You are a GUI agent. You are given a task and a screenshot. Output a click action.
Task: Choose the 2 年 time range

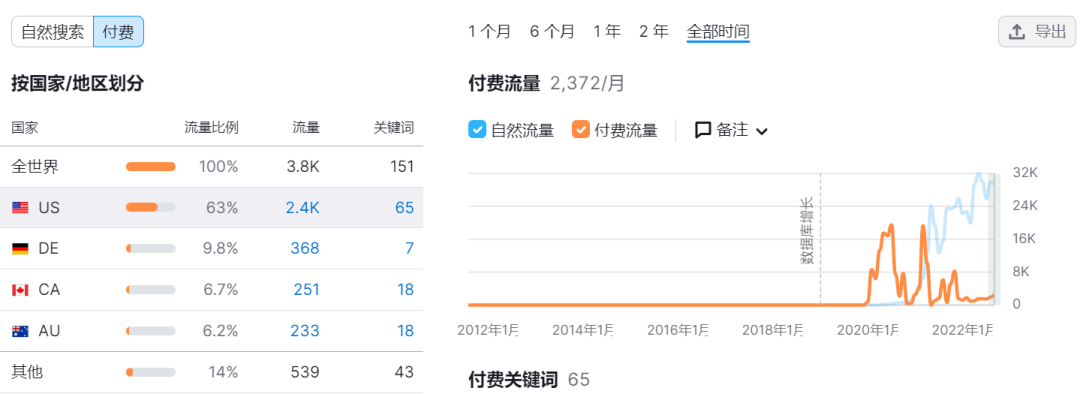pyautogui.click(x=654, y=32)
